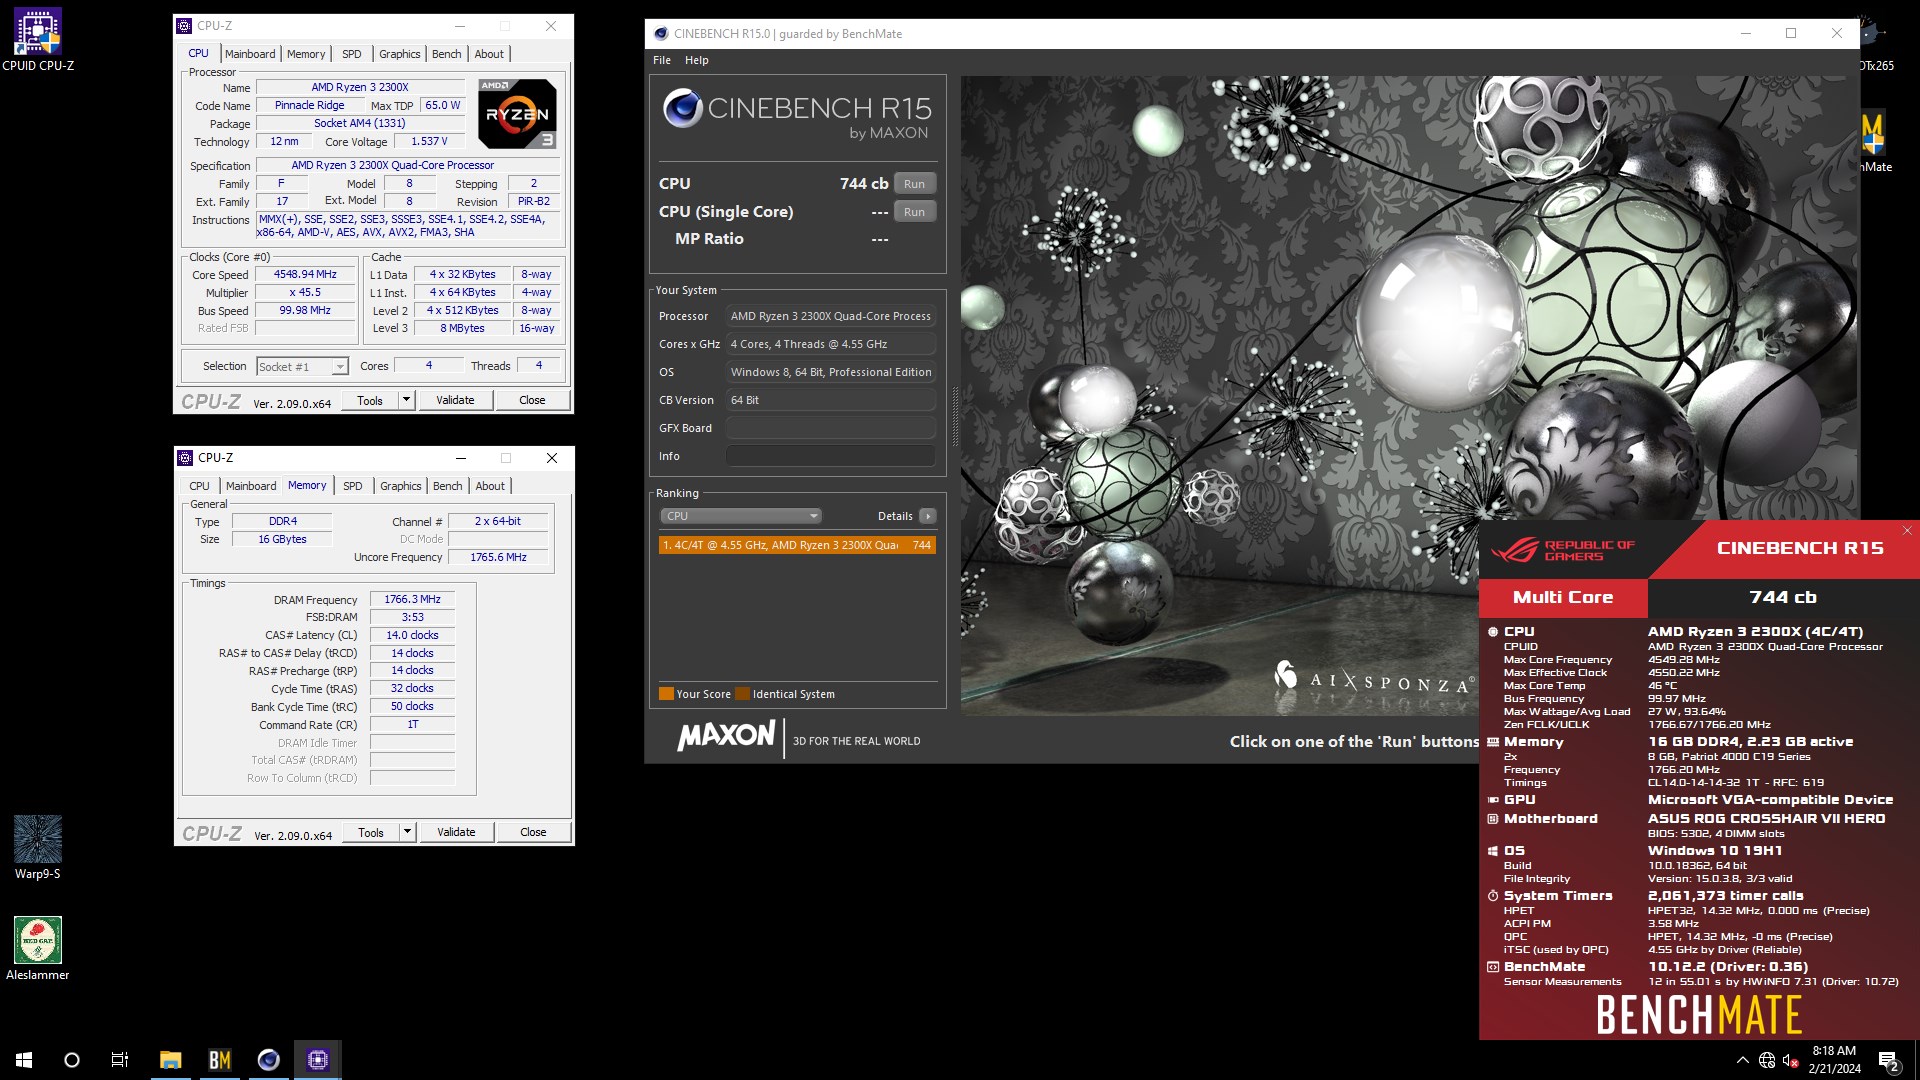The width and height of the screenshot is (1920, 1080).
Task: Click the ROG Republic of Gamers logo
Action: (x=1562, y=550)
